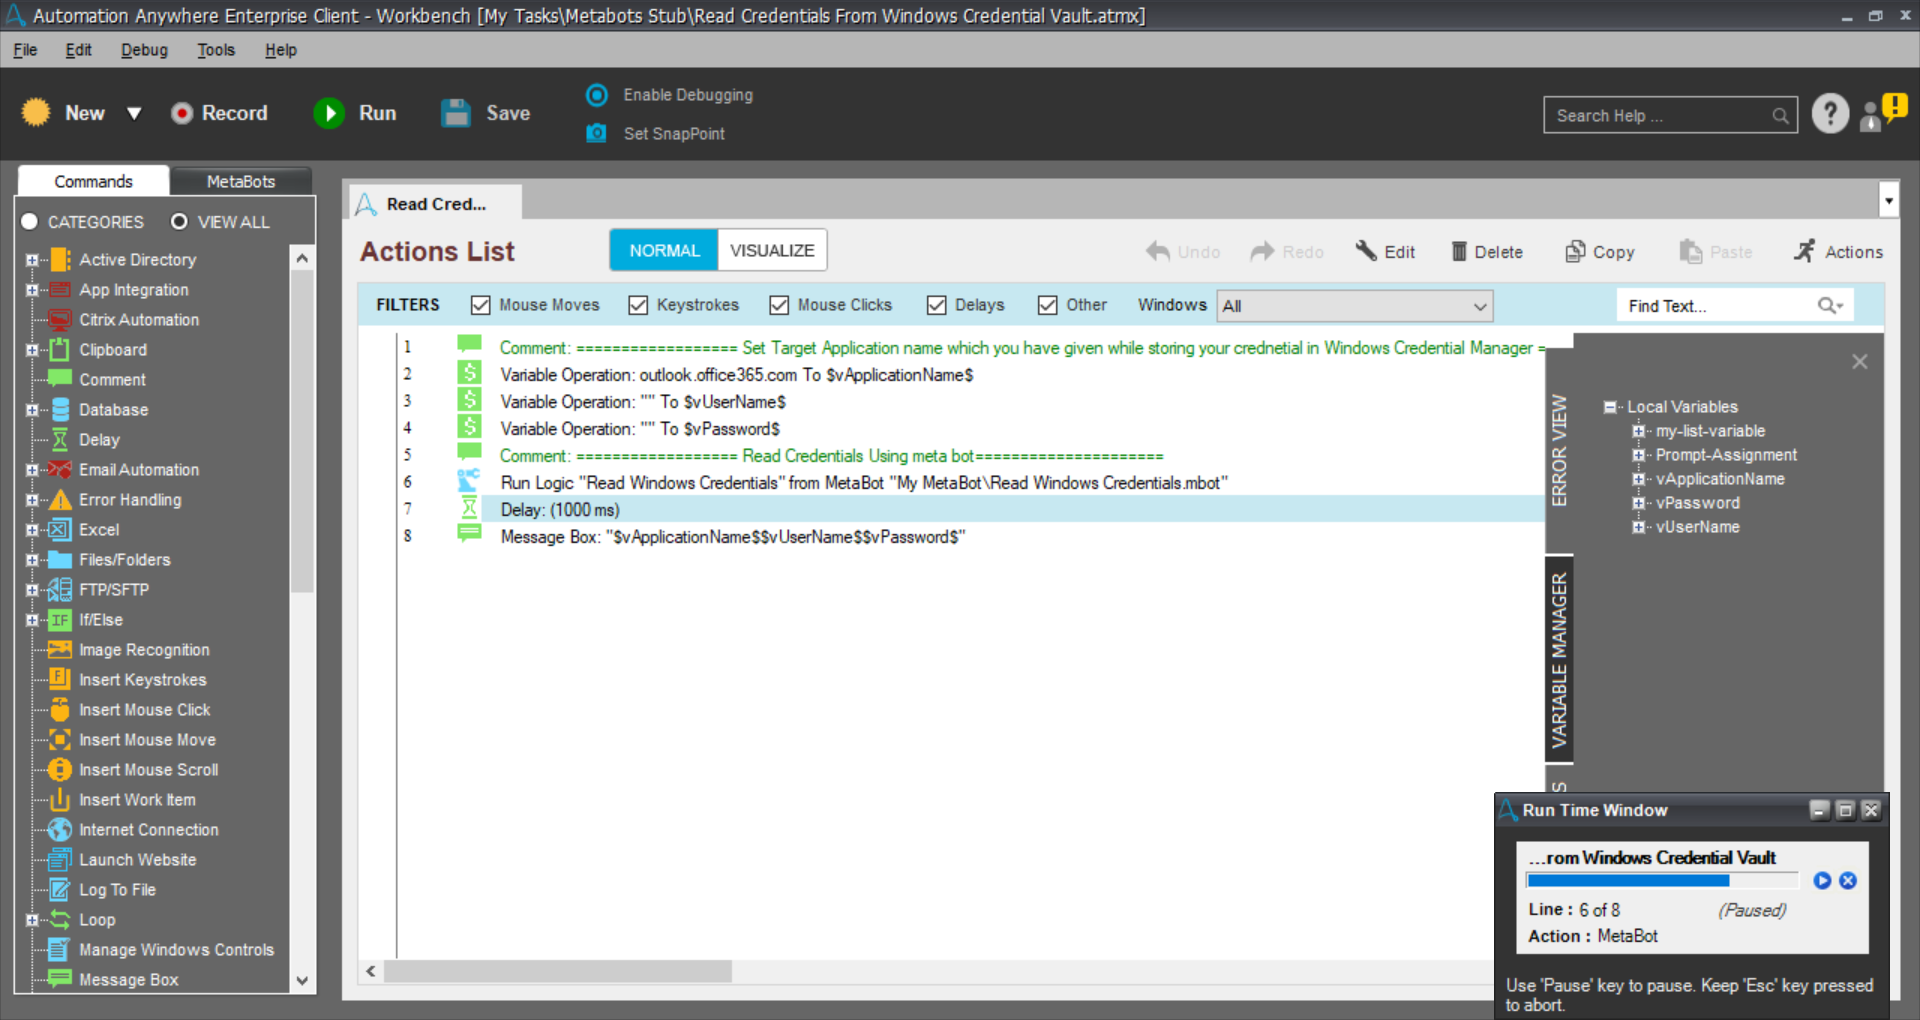Image resolution: width=1920 pixels, height=1020 pixels.
Task: Open the Edit menu
Action: click(x=78, y=50)
